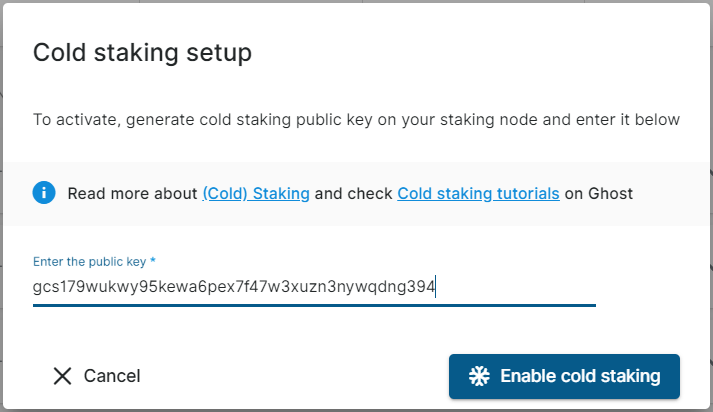Click the 'To activate, generate' instruction text
The height and width of the screenshot is (412, 713).
pyautogui.click(x=120, y=120)
